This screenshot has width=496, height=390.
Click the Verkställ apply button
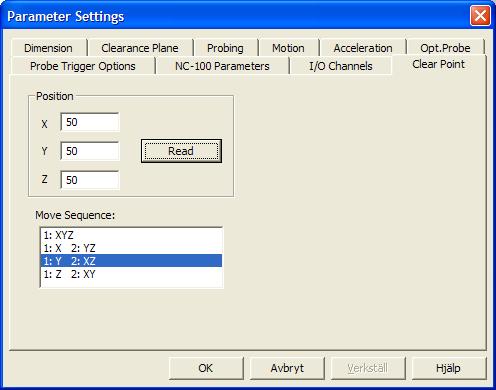click(368, 368)
